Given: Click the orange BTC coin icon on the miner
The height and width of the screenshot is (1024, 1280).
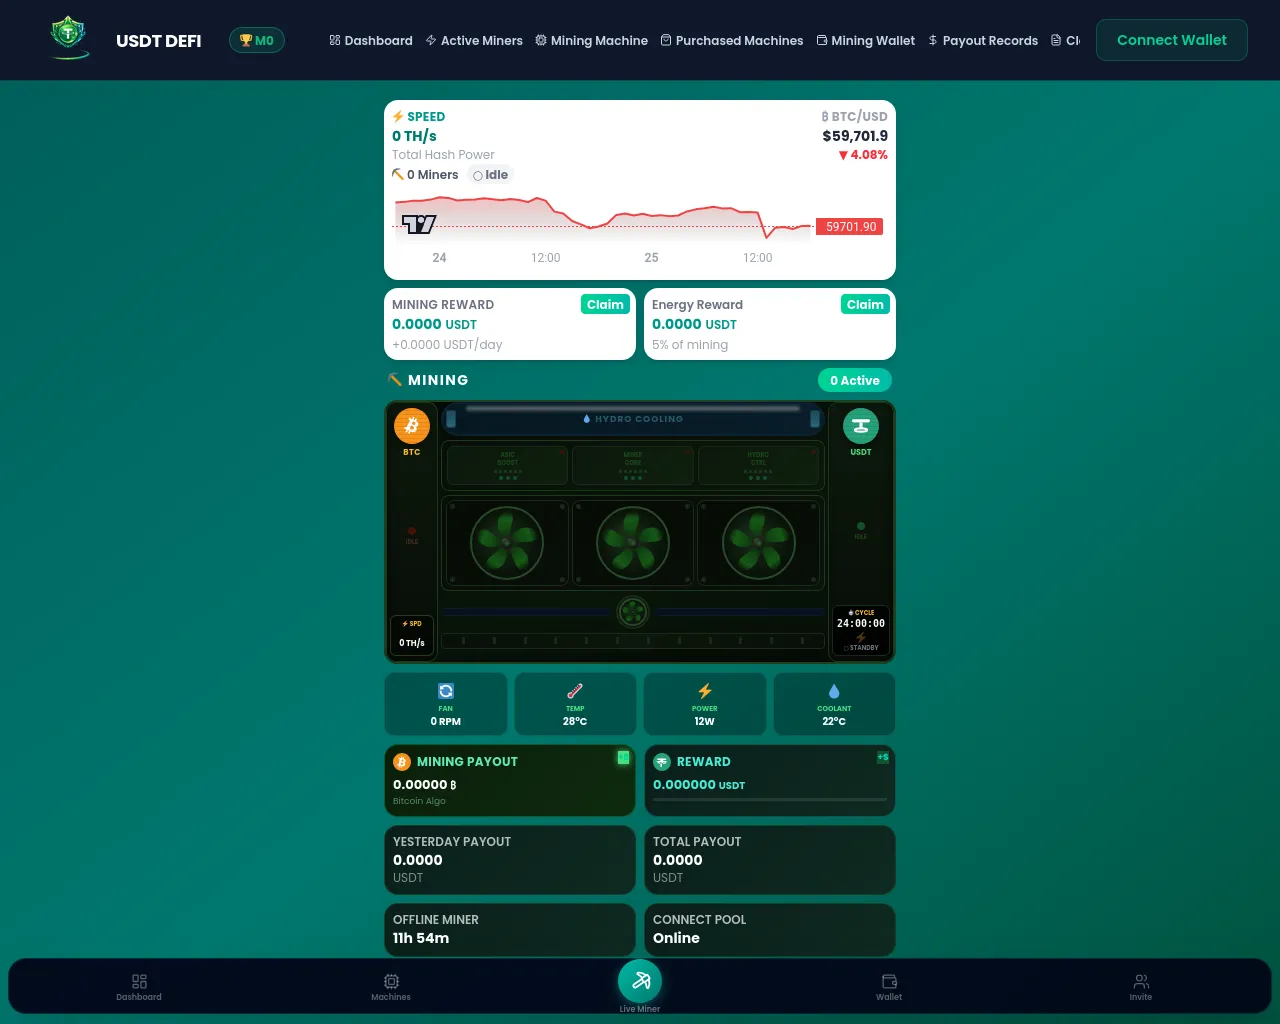Looking at the screenshot, I should [x=412, y=426].
